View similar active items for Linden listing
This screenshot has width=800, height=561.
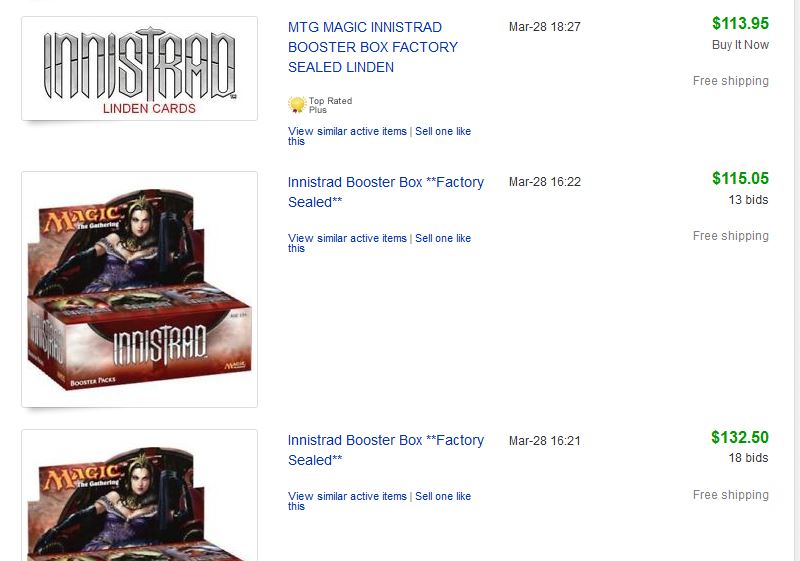(347, 131)
